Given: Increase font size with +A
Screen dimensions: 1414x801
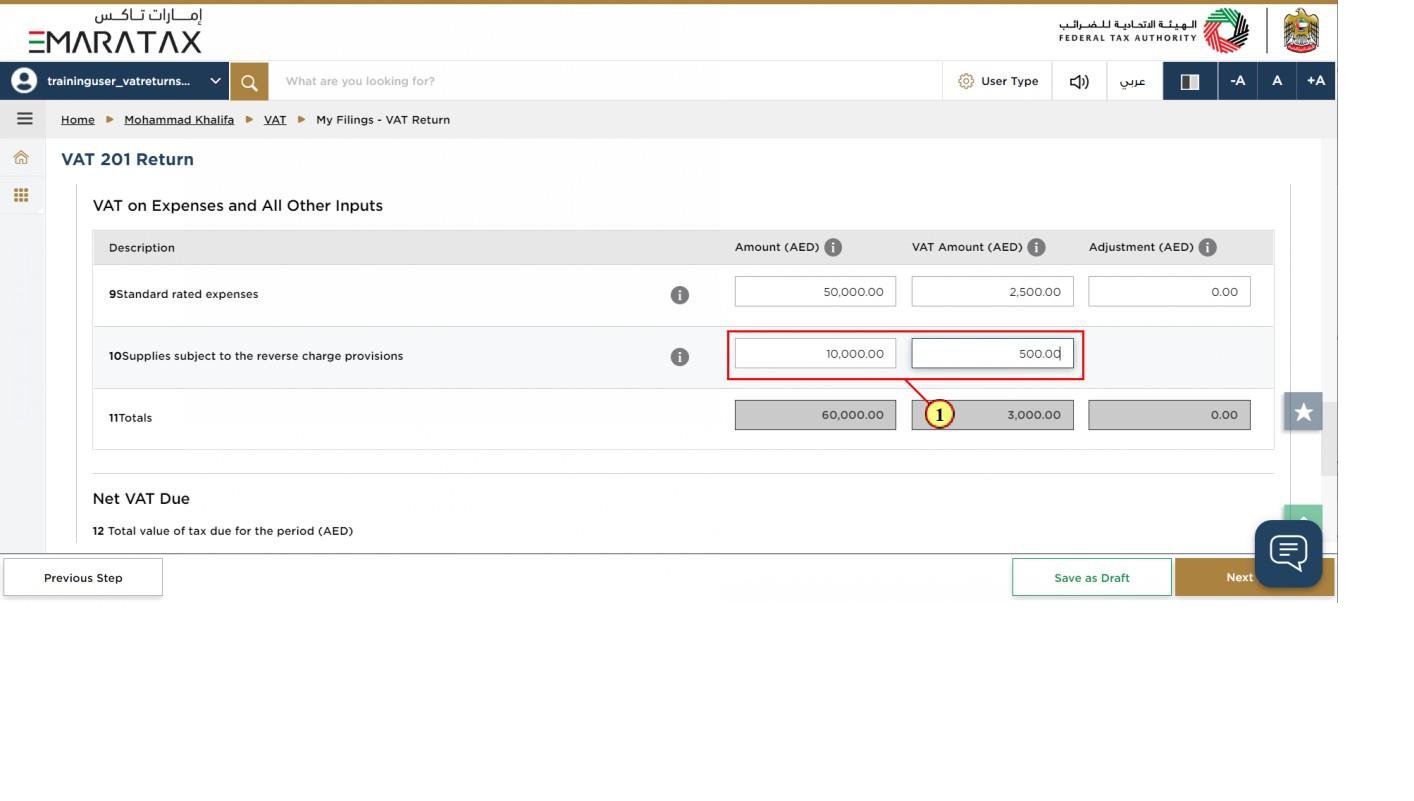Looking at the screenshot, I should tap(1316, 81).
